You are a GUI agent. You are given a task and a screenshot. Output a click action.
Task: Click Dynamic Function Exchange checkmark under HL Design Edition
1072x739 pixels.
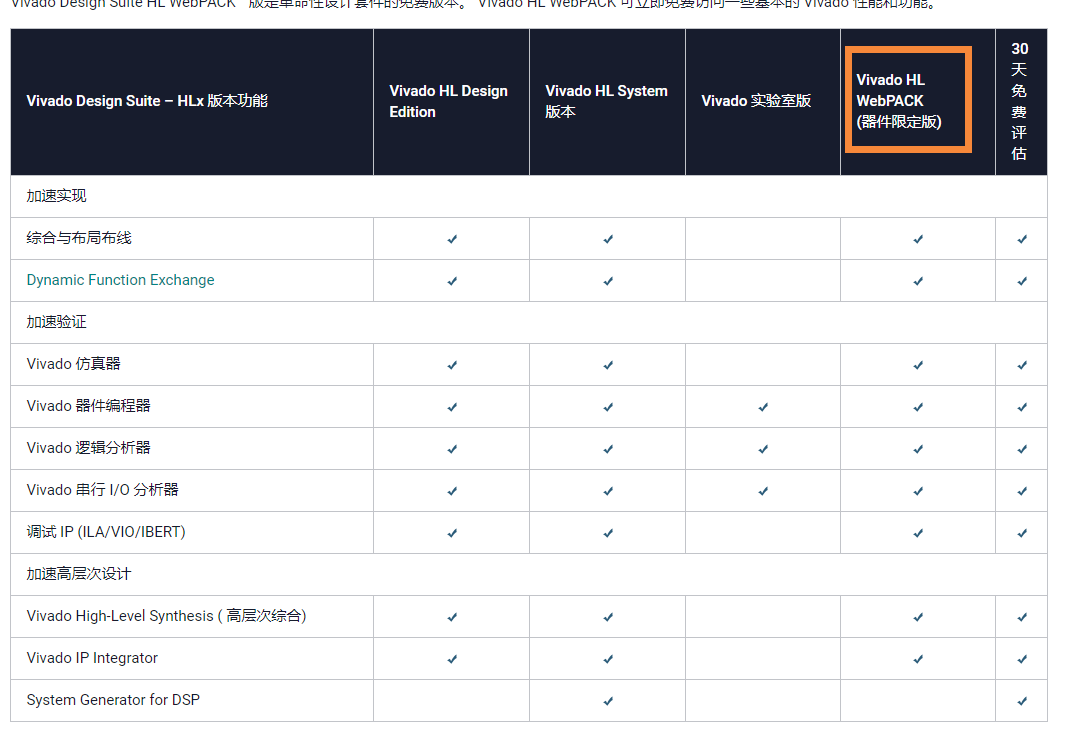coord(452,281)
